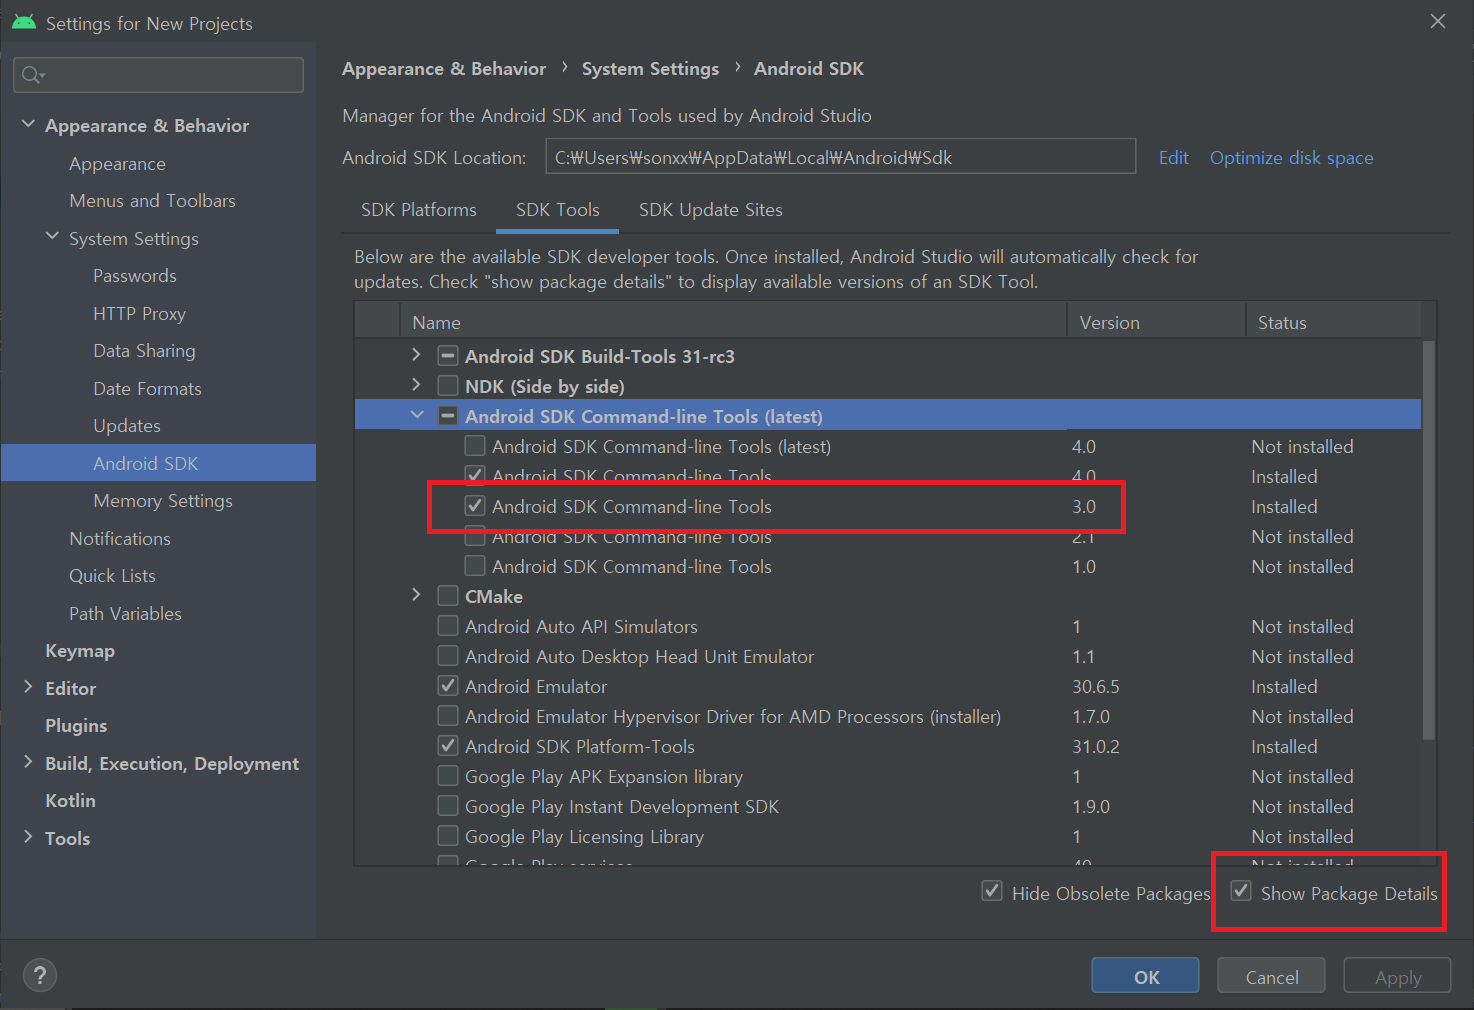Image resolution: width=1474 pixels, height=1010 pixels.
Task: Expand the CMake row
Action: click(x=416, y=595)
